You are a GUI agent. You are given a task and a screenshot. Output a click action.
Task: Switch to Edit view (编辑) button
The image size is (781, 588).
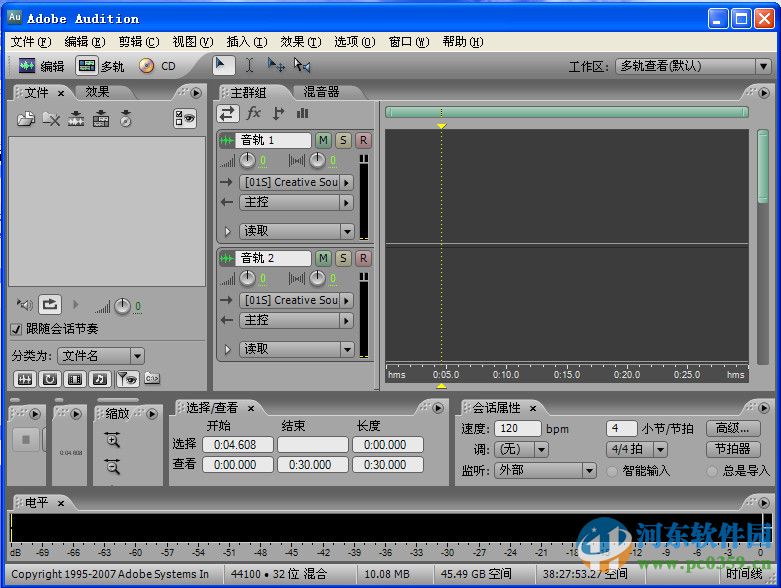point(42,66)
